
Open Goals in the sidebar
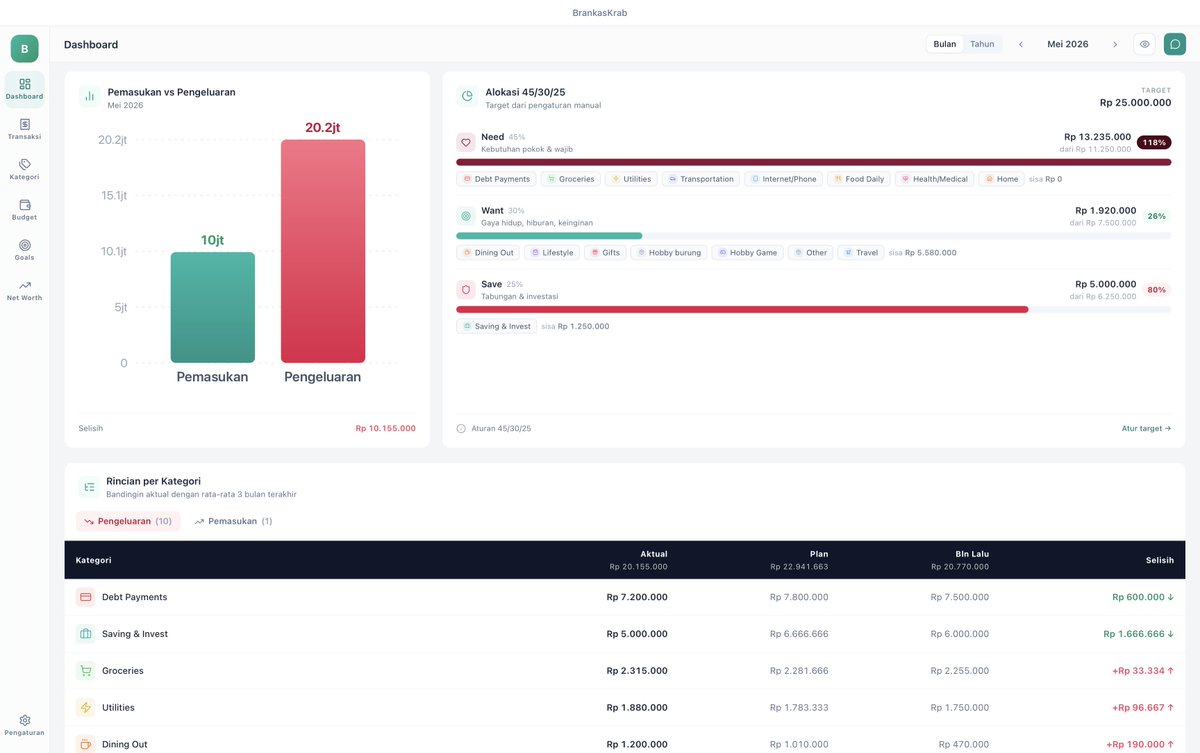[24, 250]
